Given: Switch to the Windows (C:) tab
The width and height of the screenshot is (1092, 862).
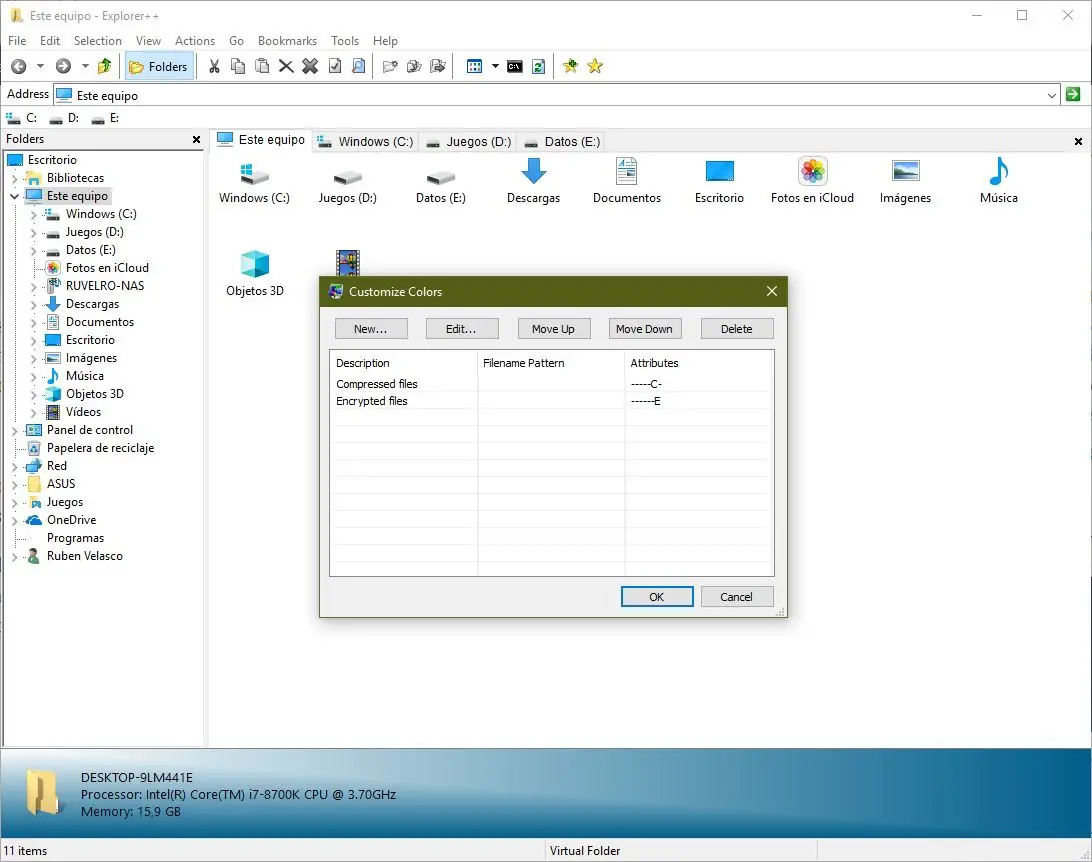Looking at the screenshot, I should point(366,141).
